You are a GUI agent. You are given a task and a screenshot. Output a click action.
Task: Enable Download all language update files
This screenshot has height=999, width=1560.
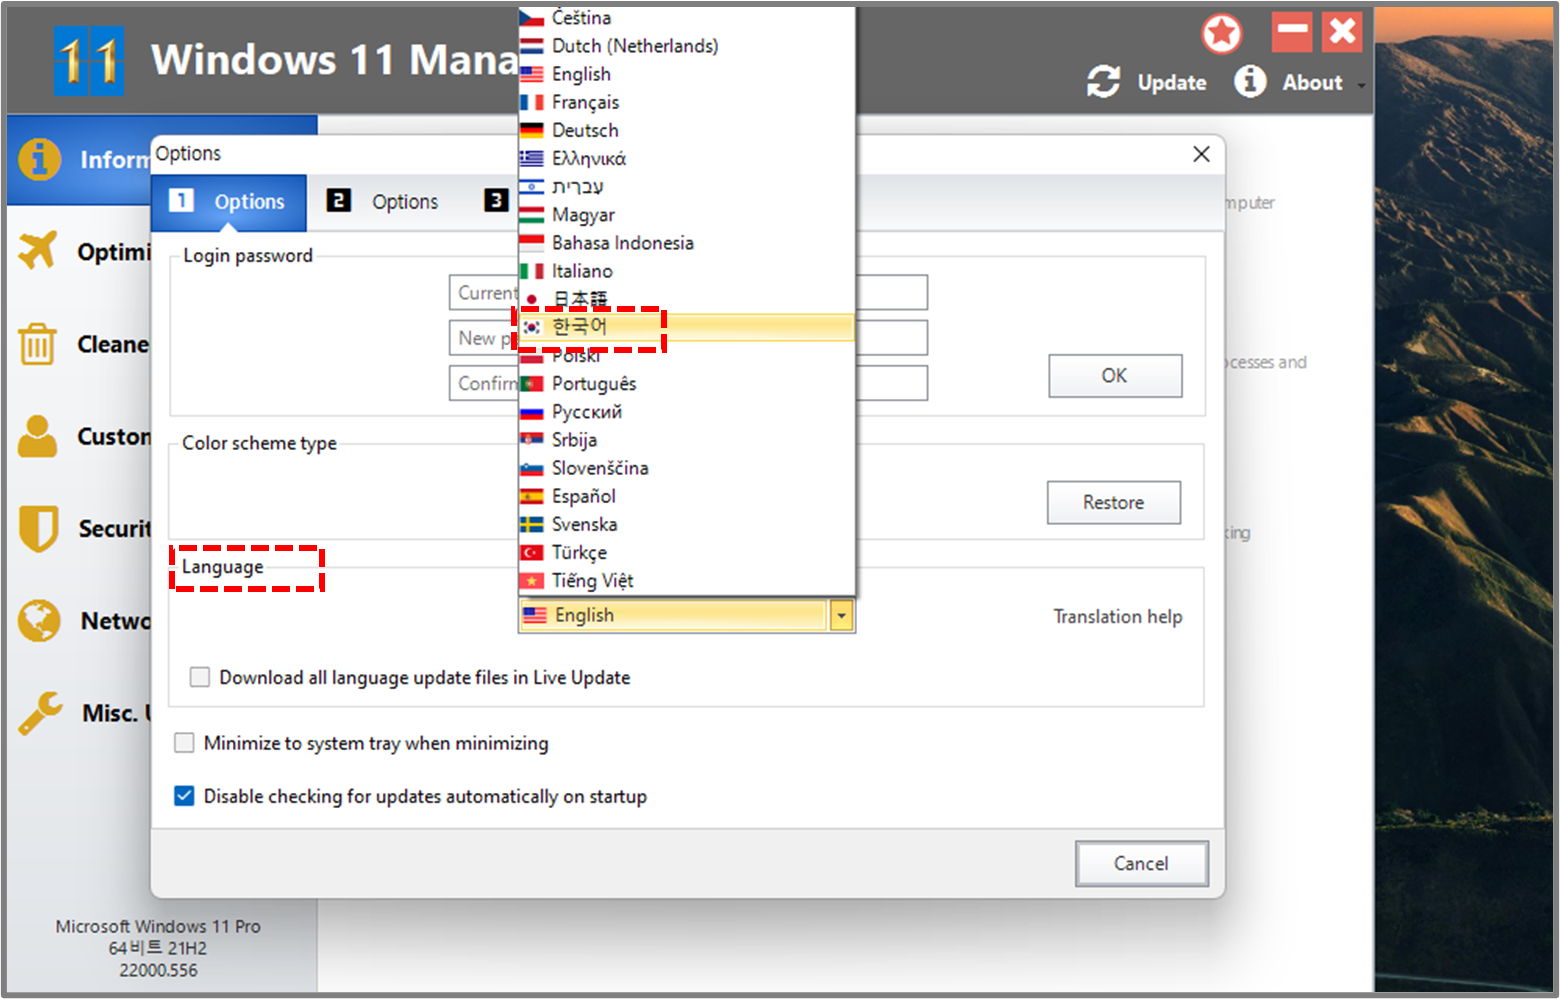200,677
